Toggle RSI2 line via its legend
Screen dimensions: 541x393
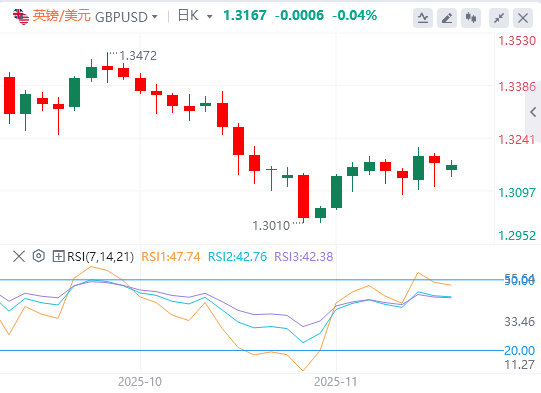(x=237, y=257)
